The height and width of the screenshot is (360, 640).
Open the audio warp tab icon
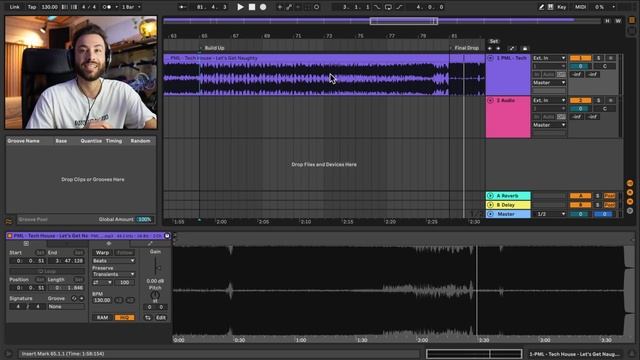point(109,244)
